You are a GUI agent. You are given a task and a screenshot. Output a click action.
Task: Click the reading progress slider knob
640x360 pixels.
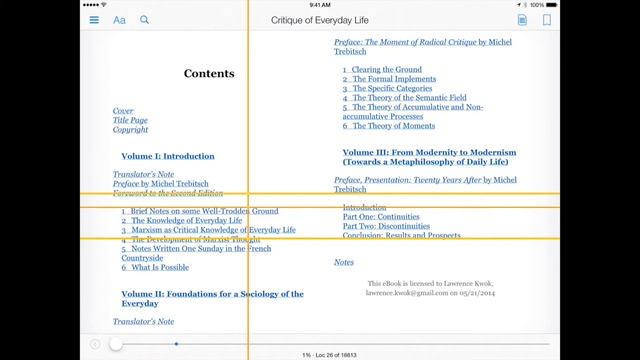click(116, 344)
